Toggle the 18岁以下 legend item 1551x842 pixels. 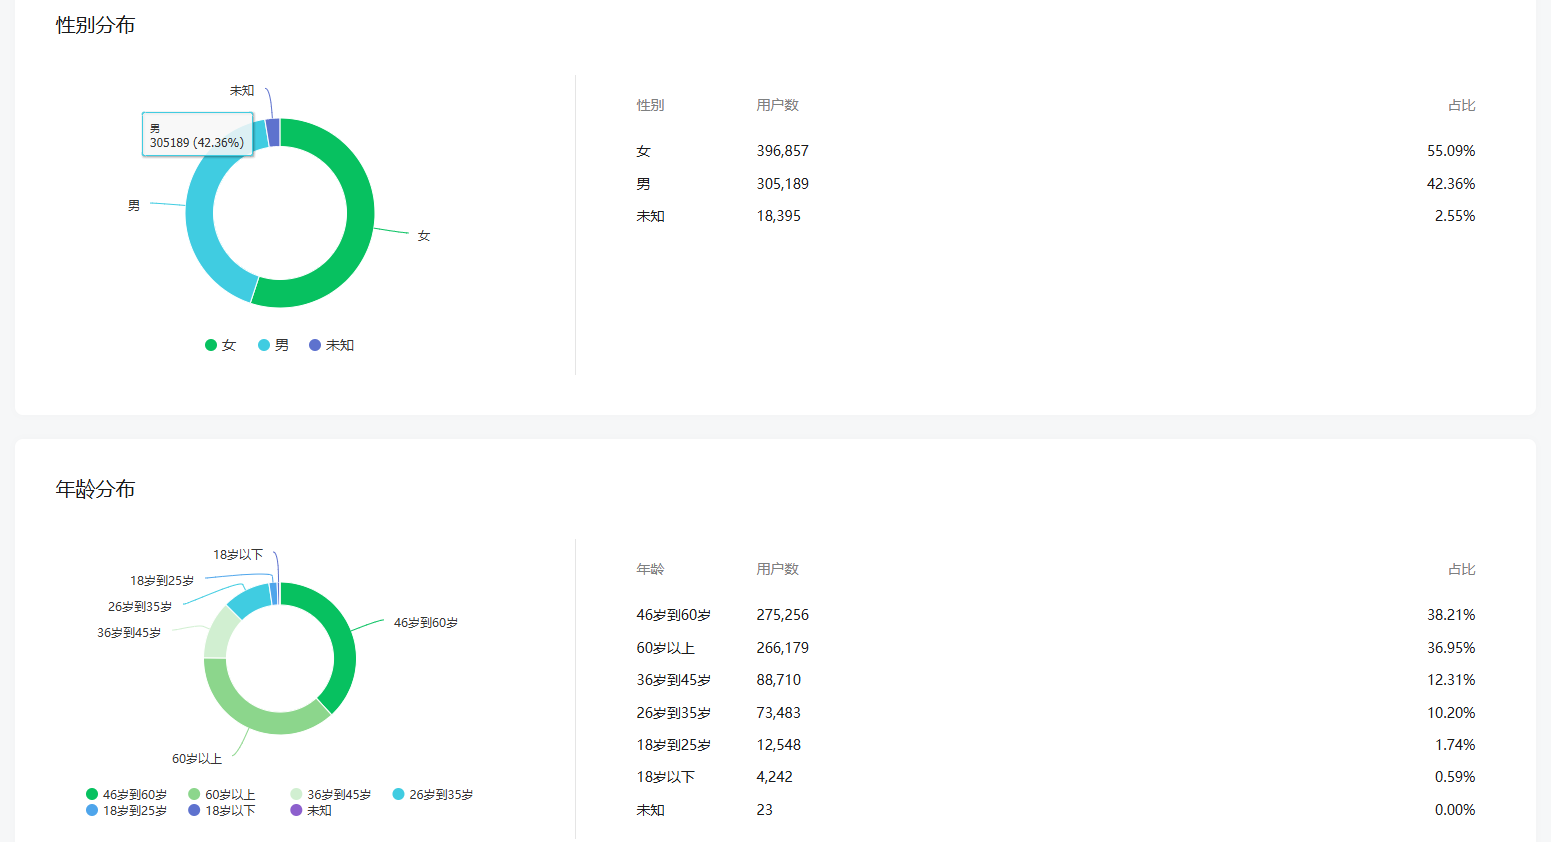click(222, 811)
